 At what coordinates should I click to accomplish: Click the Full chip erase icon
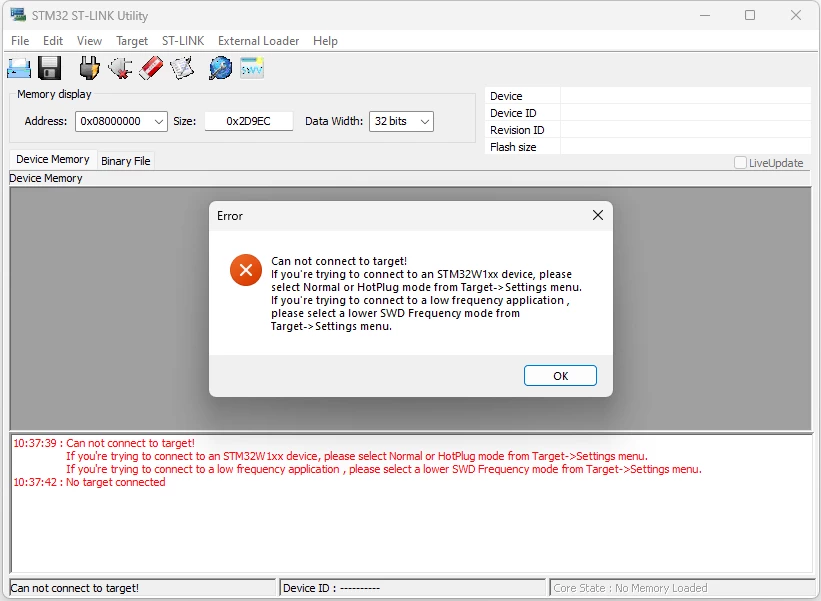(x=151, y=68)
